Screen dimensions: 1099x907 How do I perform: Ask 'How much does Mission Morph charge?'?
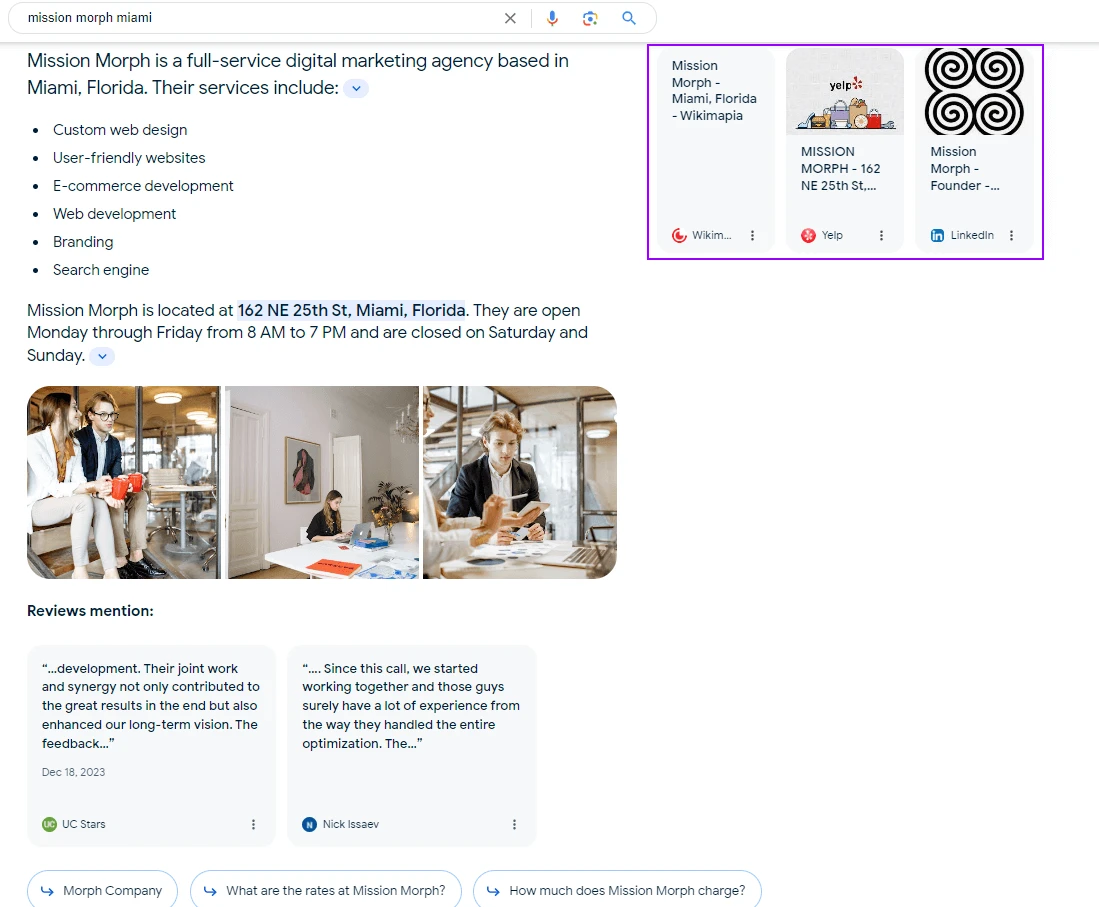click(617, 890)
